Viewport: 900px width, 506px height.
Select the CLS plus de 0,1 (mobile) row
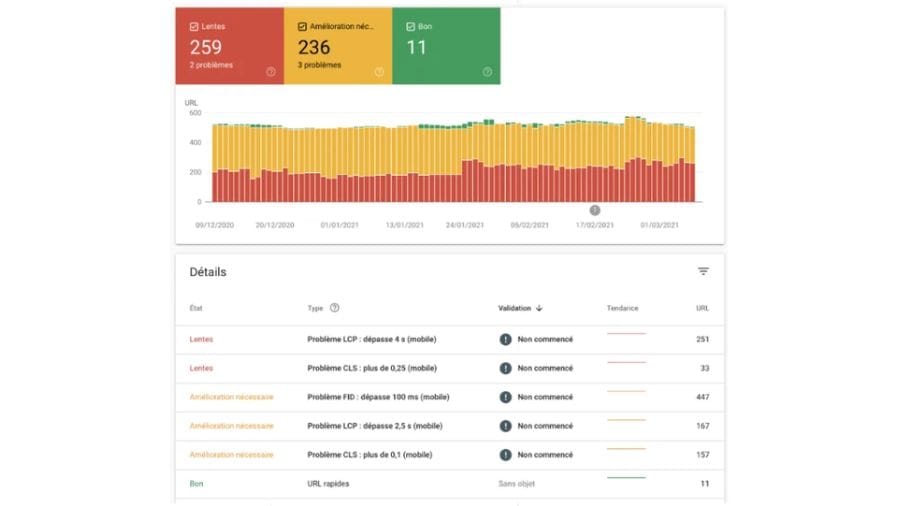point(450,455)
